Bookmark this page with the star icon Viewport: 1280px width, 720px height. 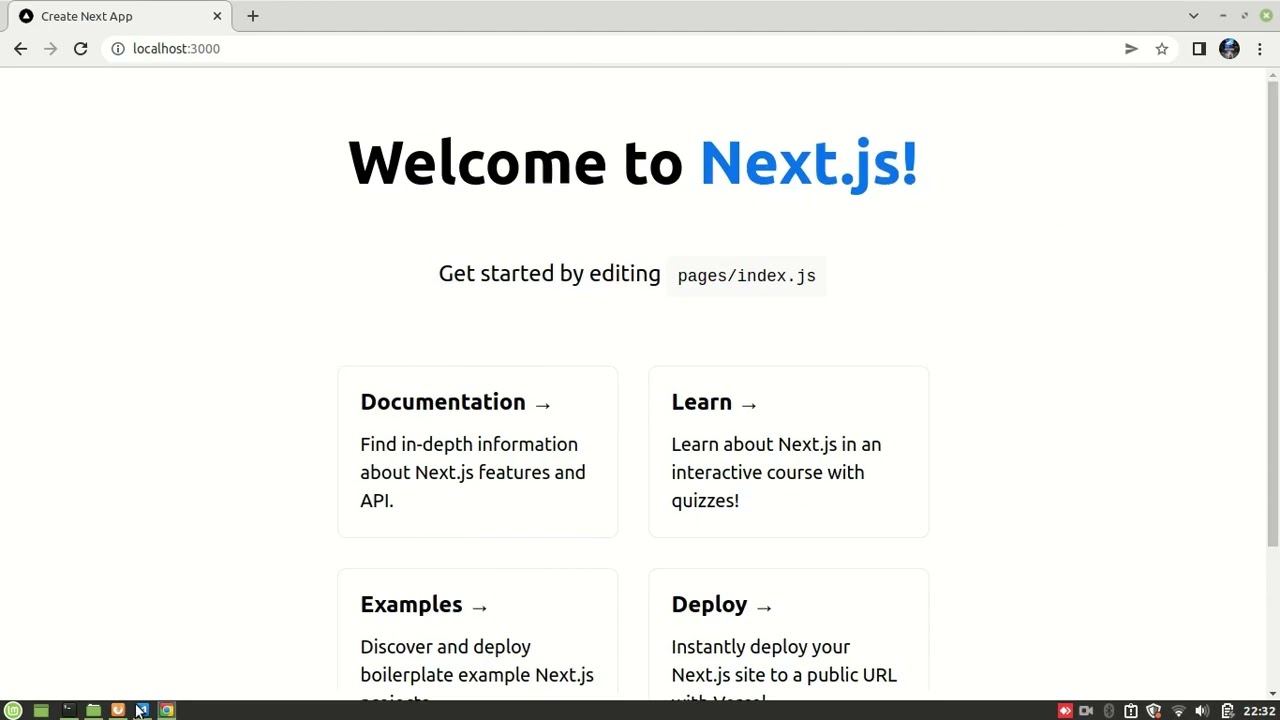pyautogui.click(x=1162, y=48)
